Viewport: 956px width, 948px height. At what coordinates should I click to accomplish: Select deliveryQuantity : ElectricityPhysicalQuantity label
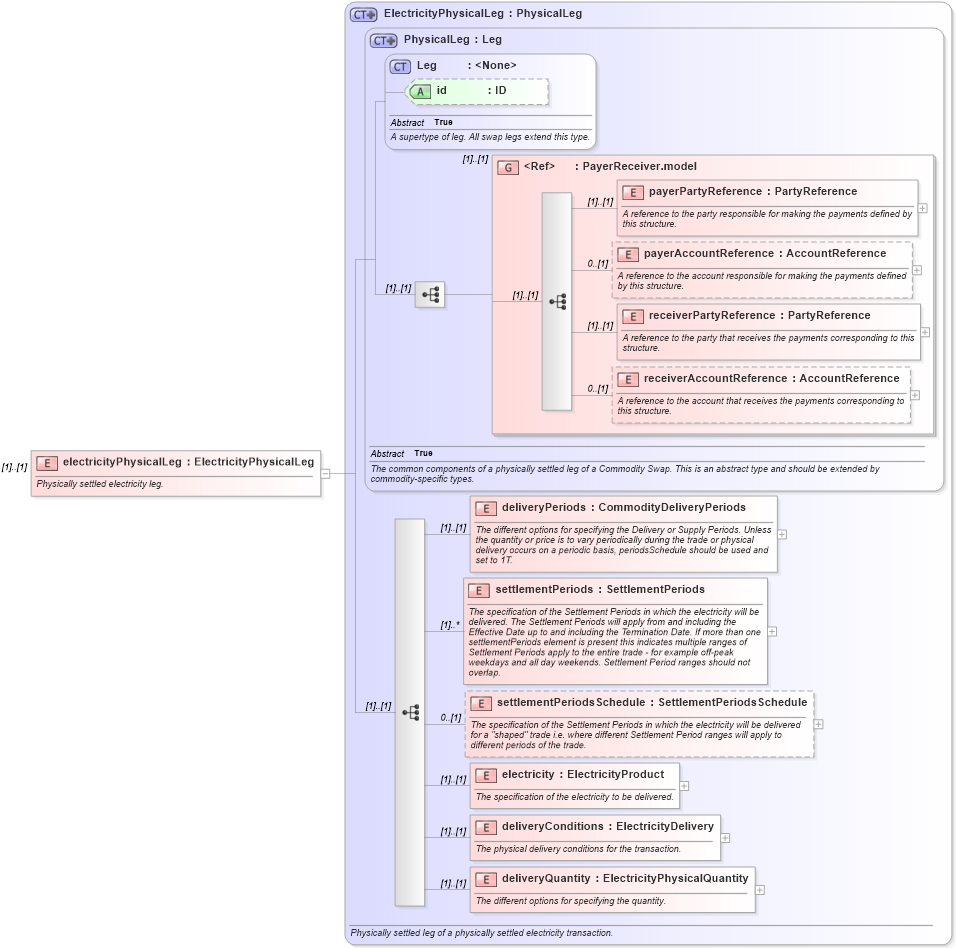point(625,879)
